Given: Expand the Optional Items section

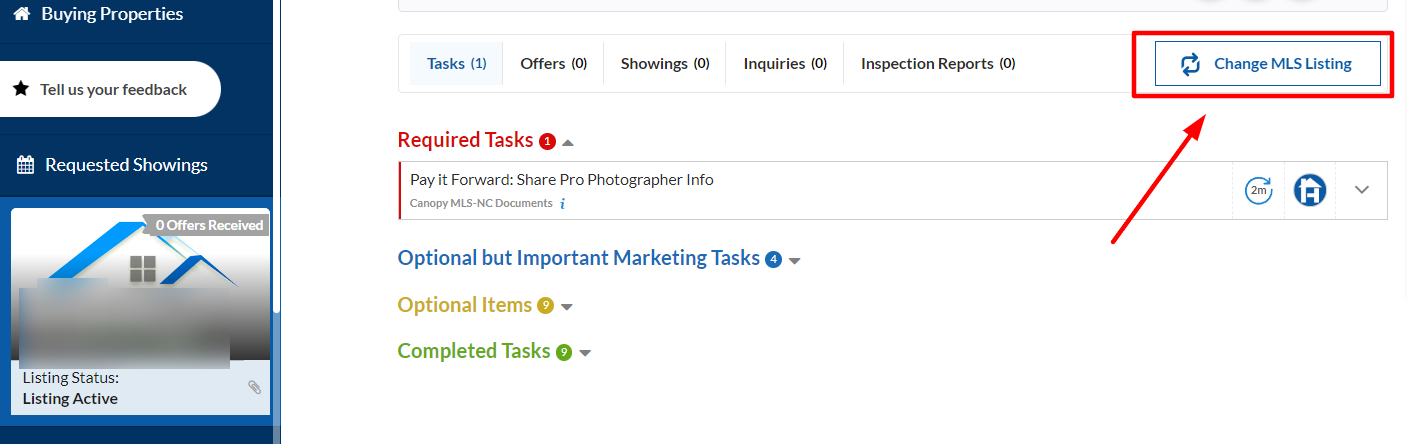Looking at the screenshot, I should coord(567,307).
